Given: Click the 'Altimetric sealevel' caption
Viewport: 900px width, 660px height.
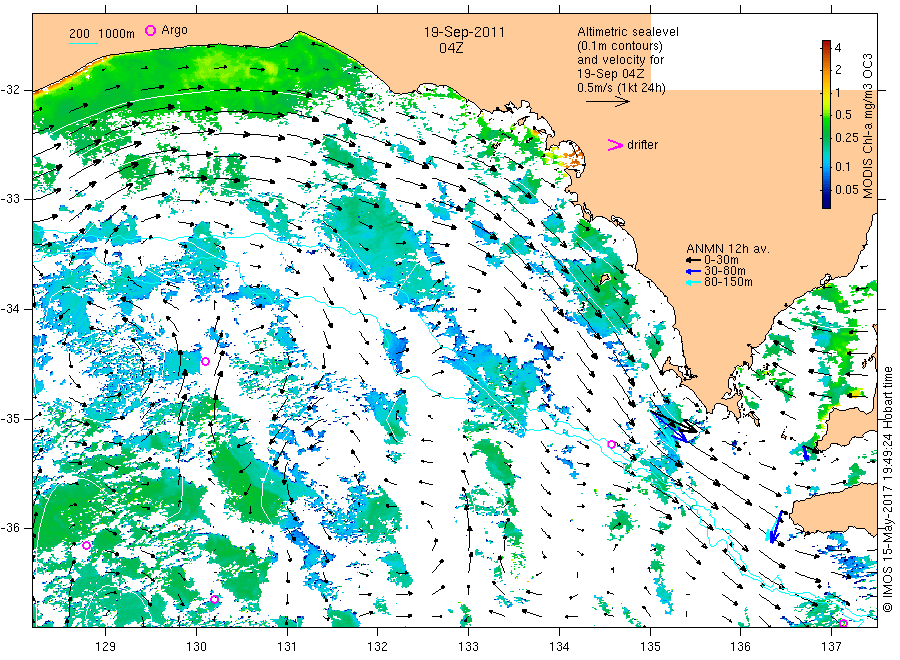Looking at the screenshot, I should 628,32.
